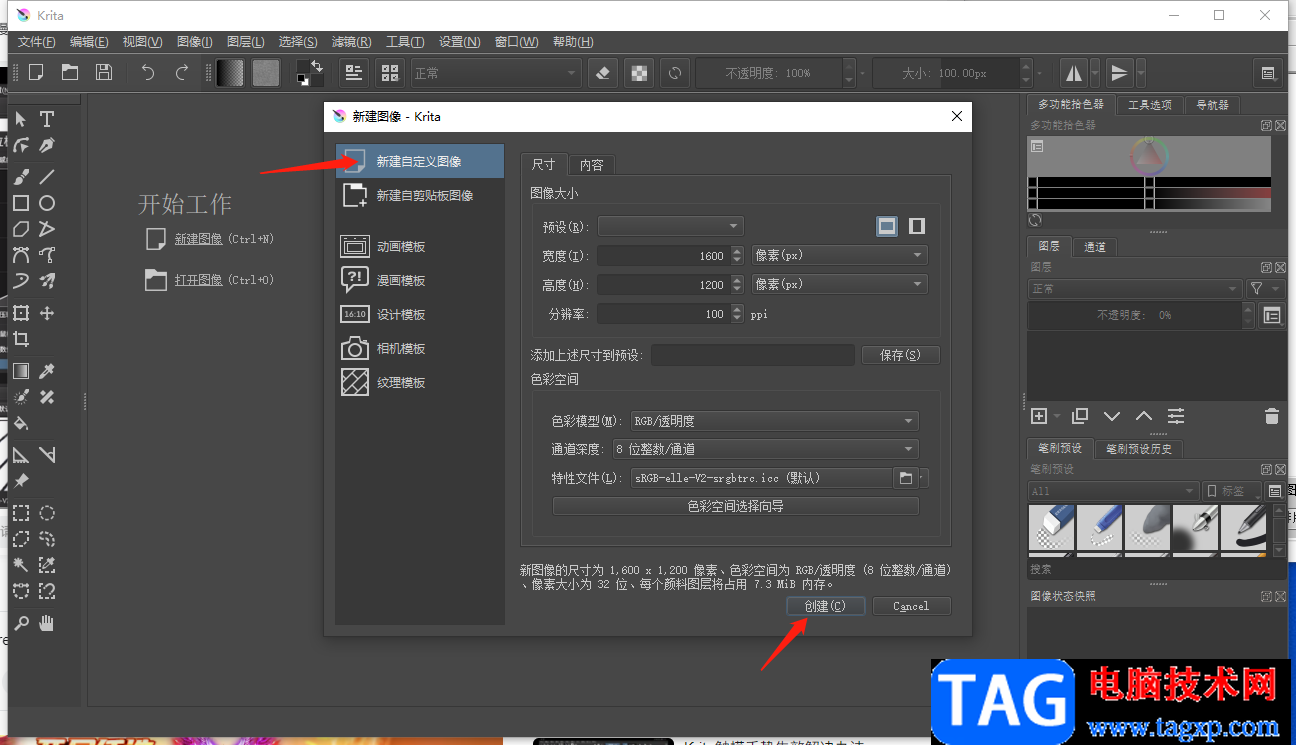Image resolution: width=1296 pixels, height=745 pixels.
Task: Click the 创建(C) button
Action: tap(826, 606)
